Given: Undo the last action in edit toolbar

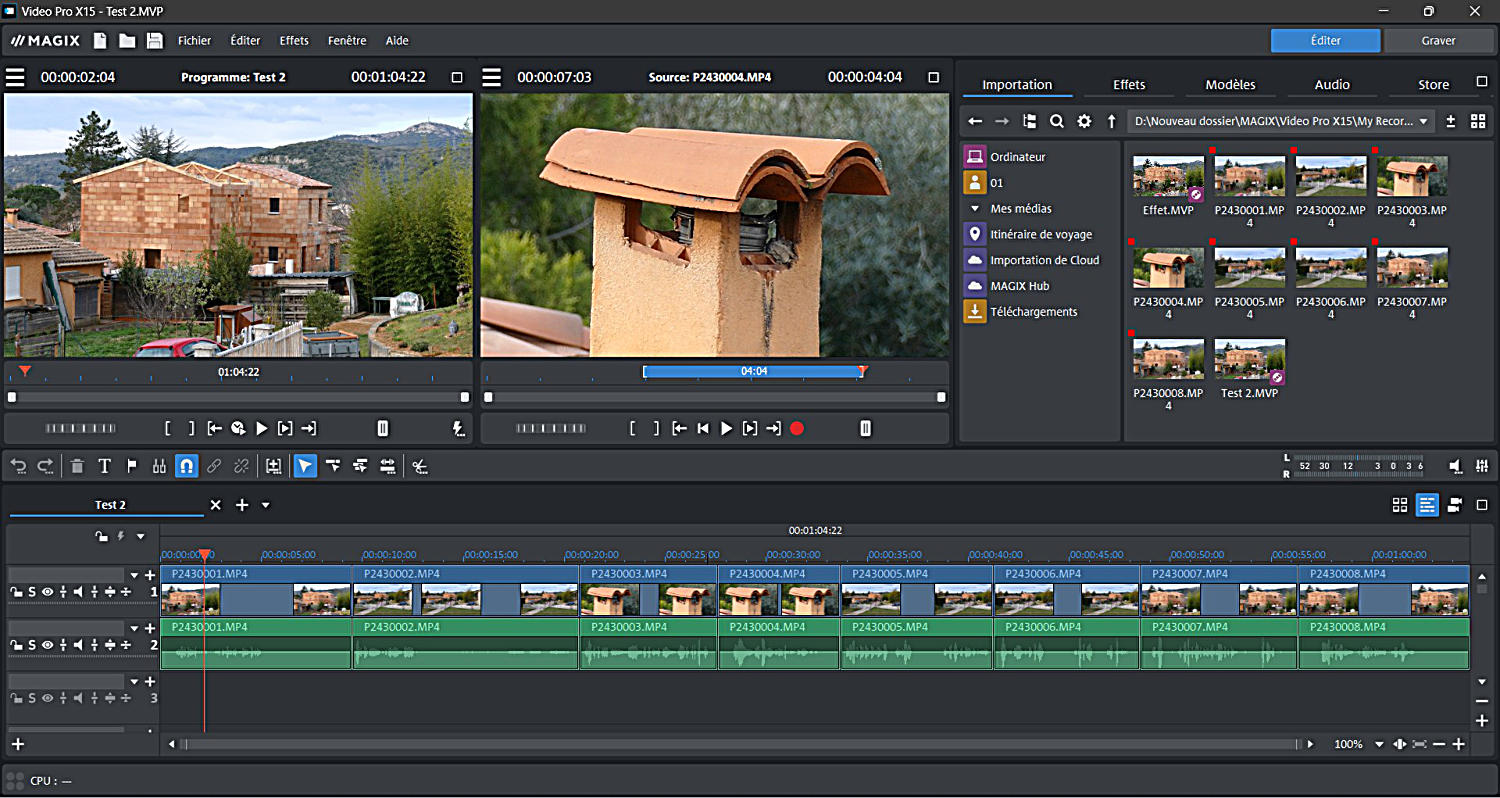Looking at the screenshot, I should [x=18, y=466].
